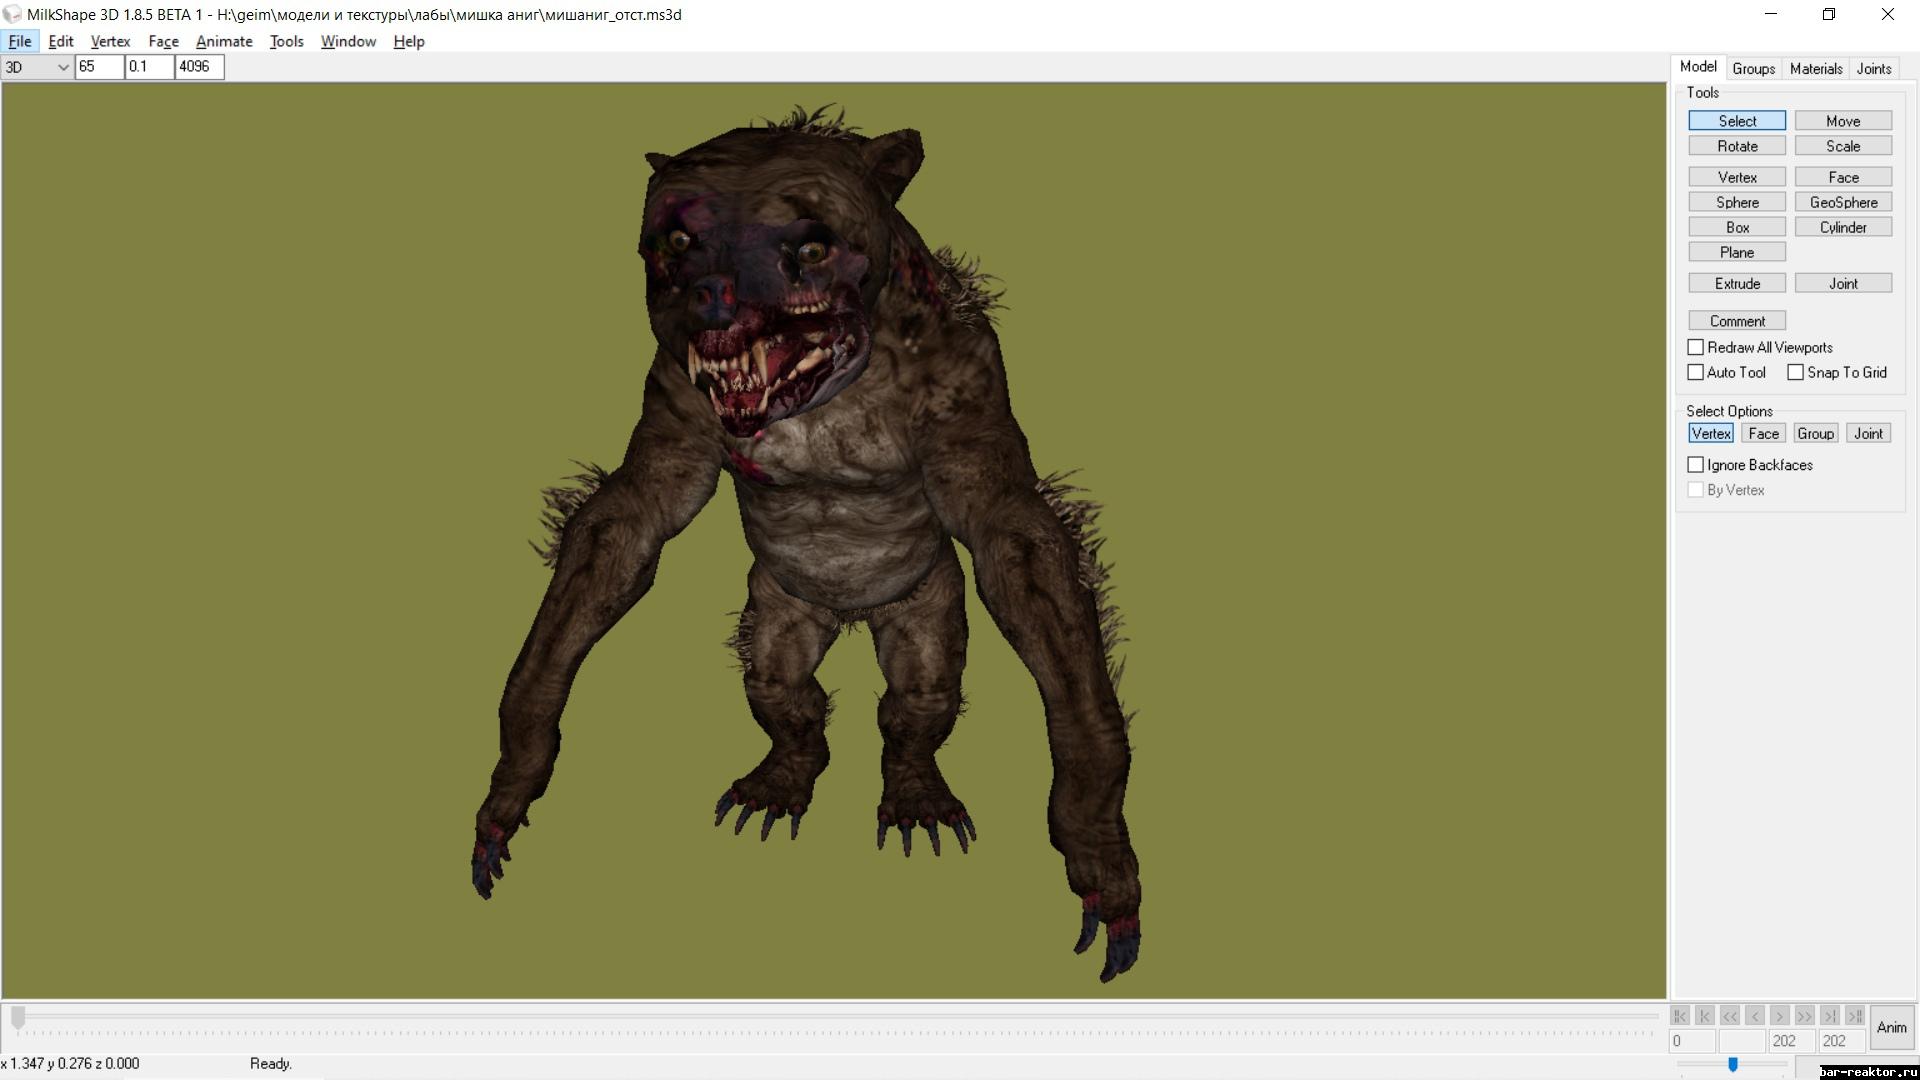Pick the Cylinder primitive tool
This screenshot has height=1080, width=1920.
1843,227
